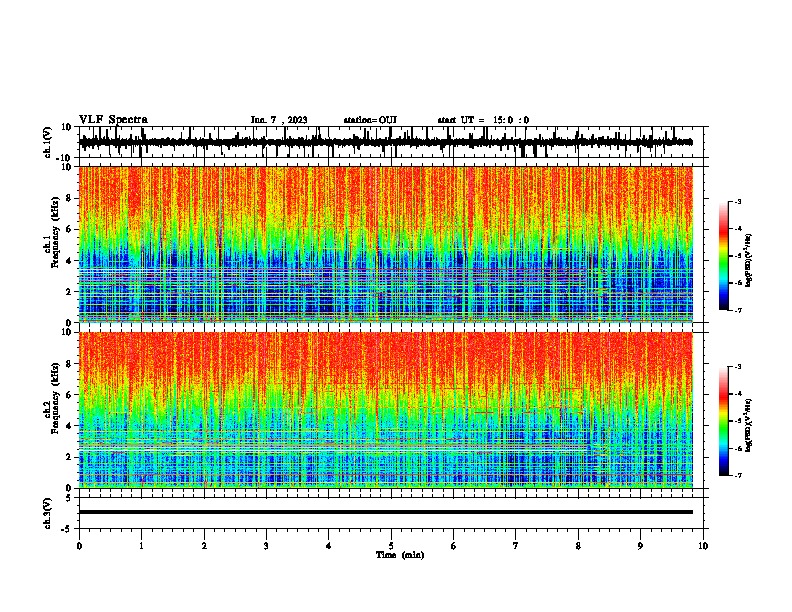This screenshot has width=792, height=612.
Task: Click the "-10" tick on ch.1(V) axis
Action: click(x=65, y=158)
